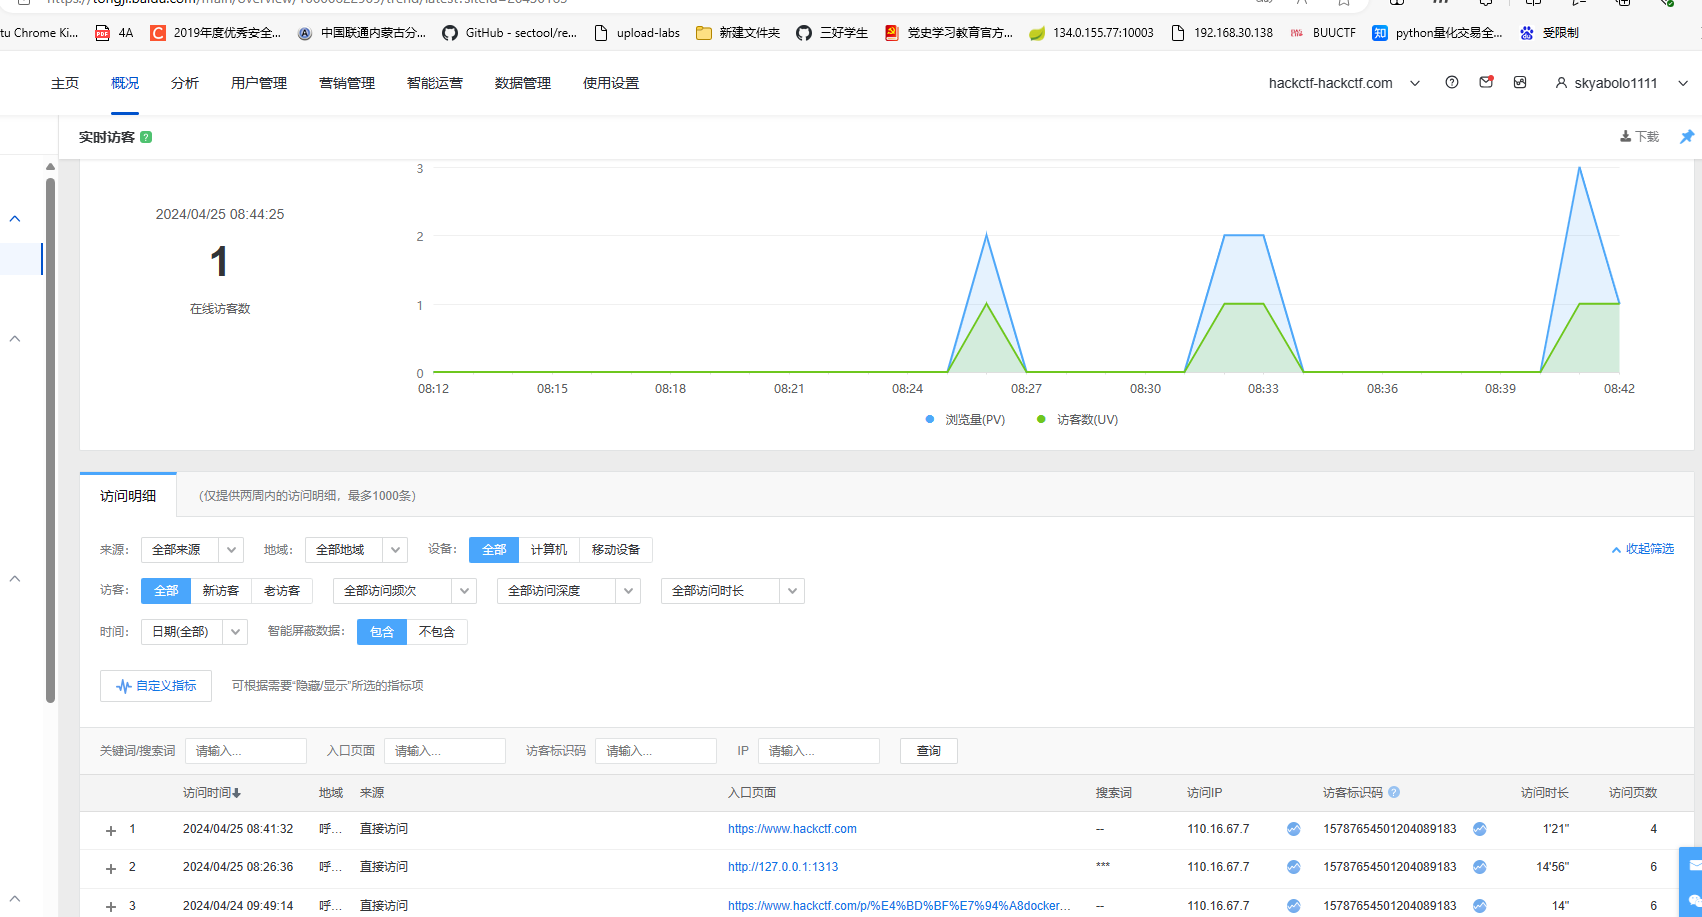Viewport: 1702px width, 917px height.
Task: Open the BUUCTF bookmark
Action: (x=1322, y=33)
